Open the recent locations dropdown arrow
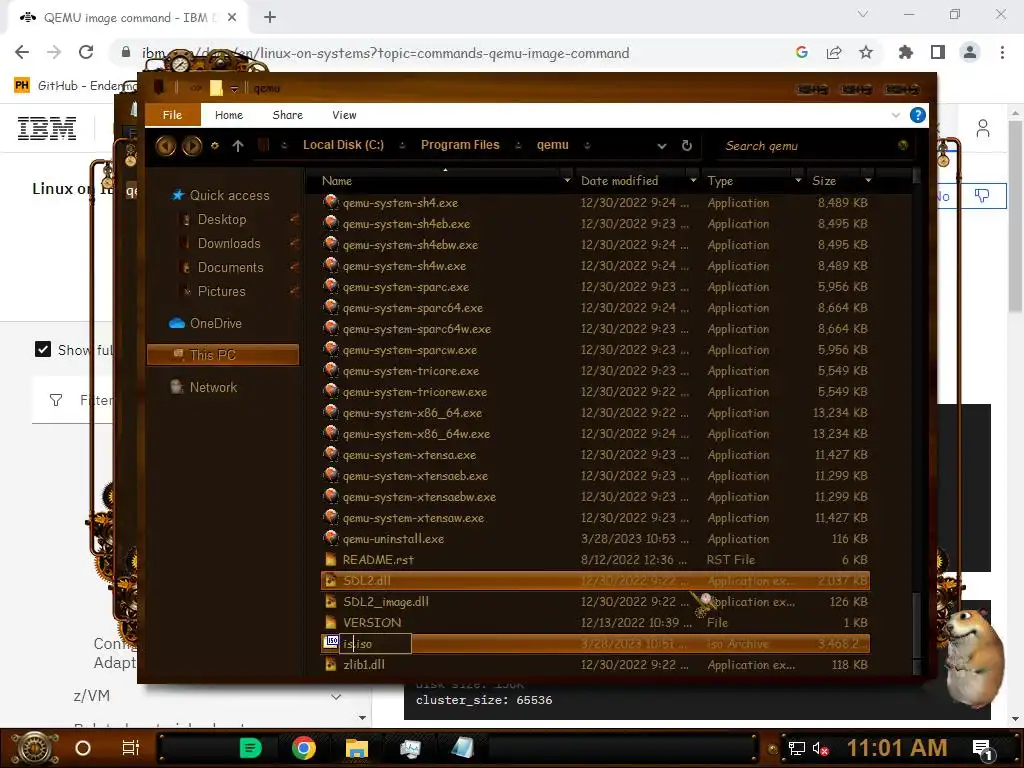Image resolution: width=1024 pixels, height=768 pixels. point(214,146)
